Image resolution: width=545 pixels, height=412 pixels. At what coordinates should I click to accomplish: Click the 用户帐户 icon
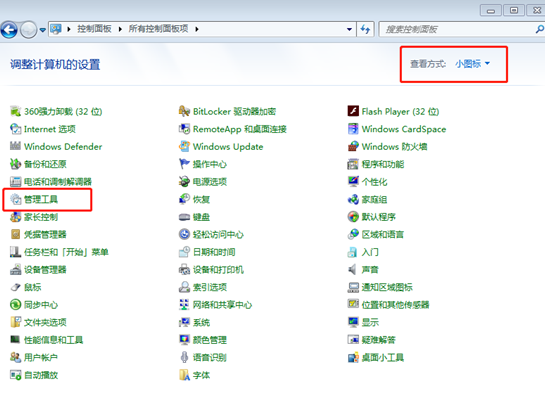15,357
